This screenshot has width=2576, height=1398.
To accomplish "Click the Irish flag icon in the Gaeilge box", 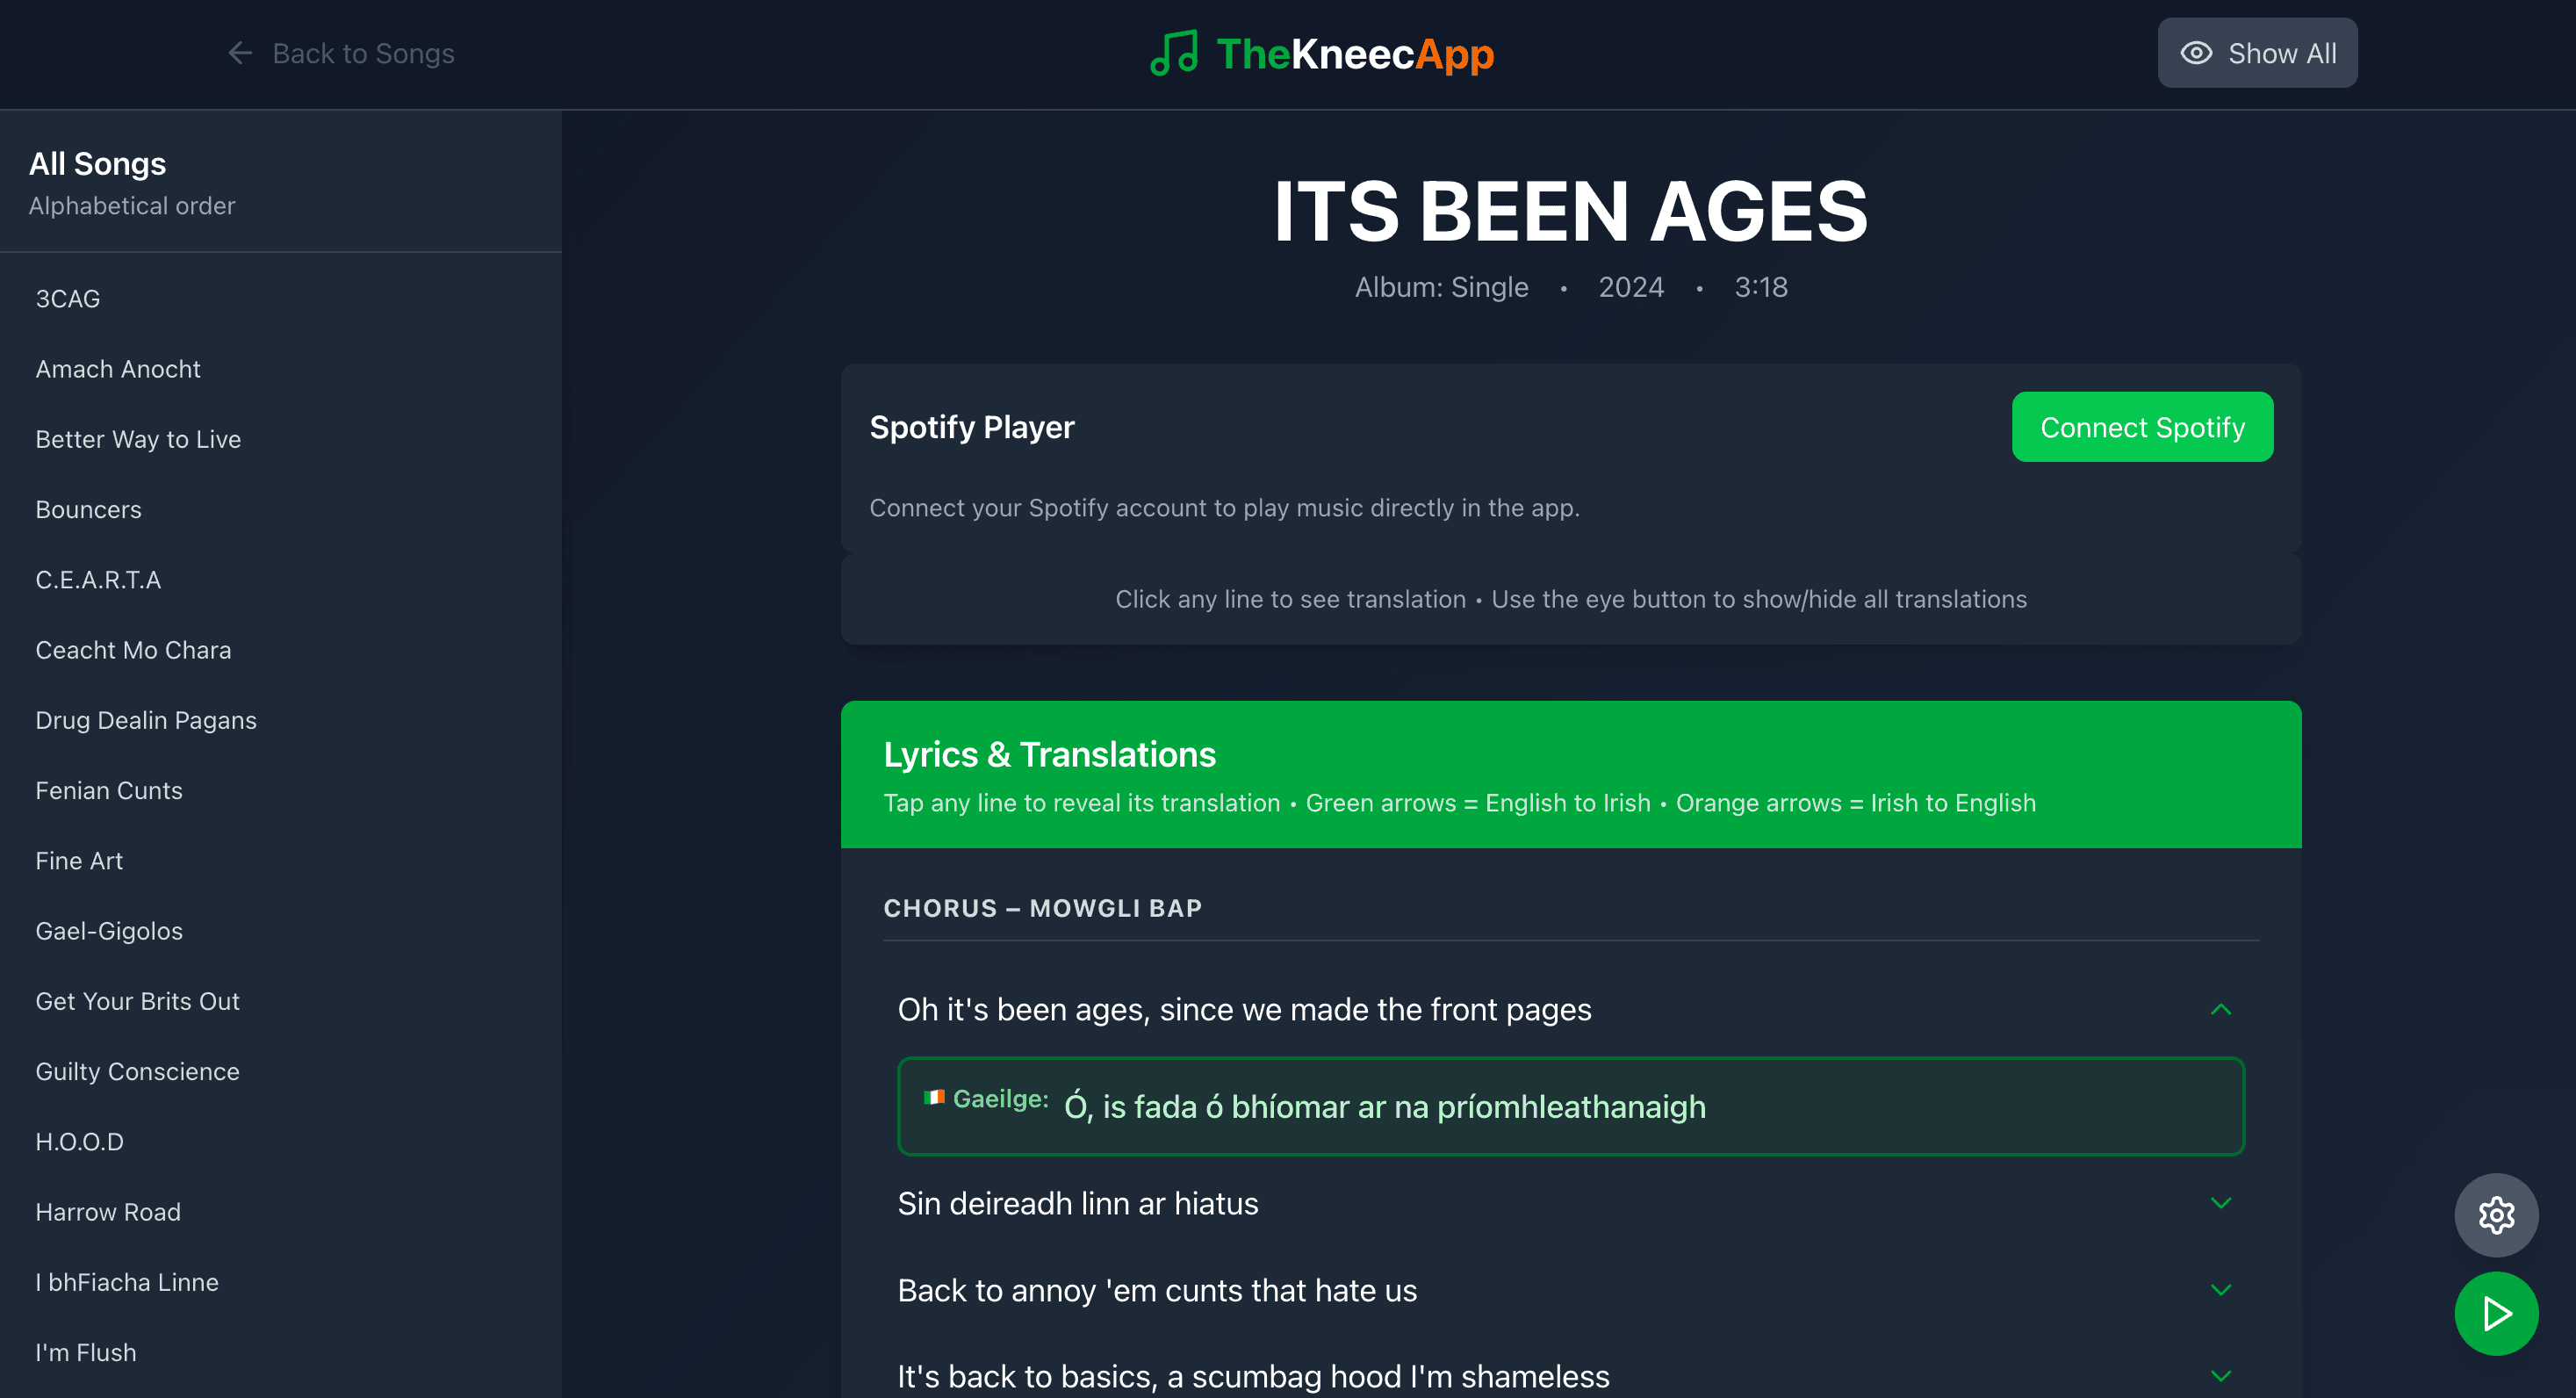I will point(936,1097).
